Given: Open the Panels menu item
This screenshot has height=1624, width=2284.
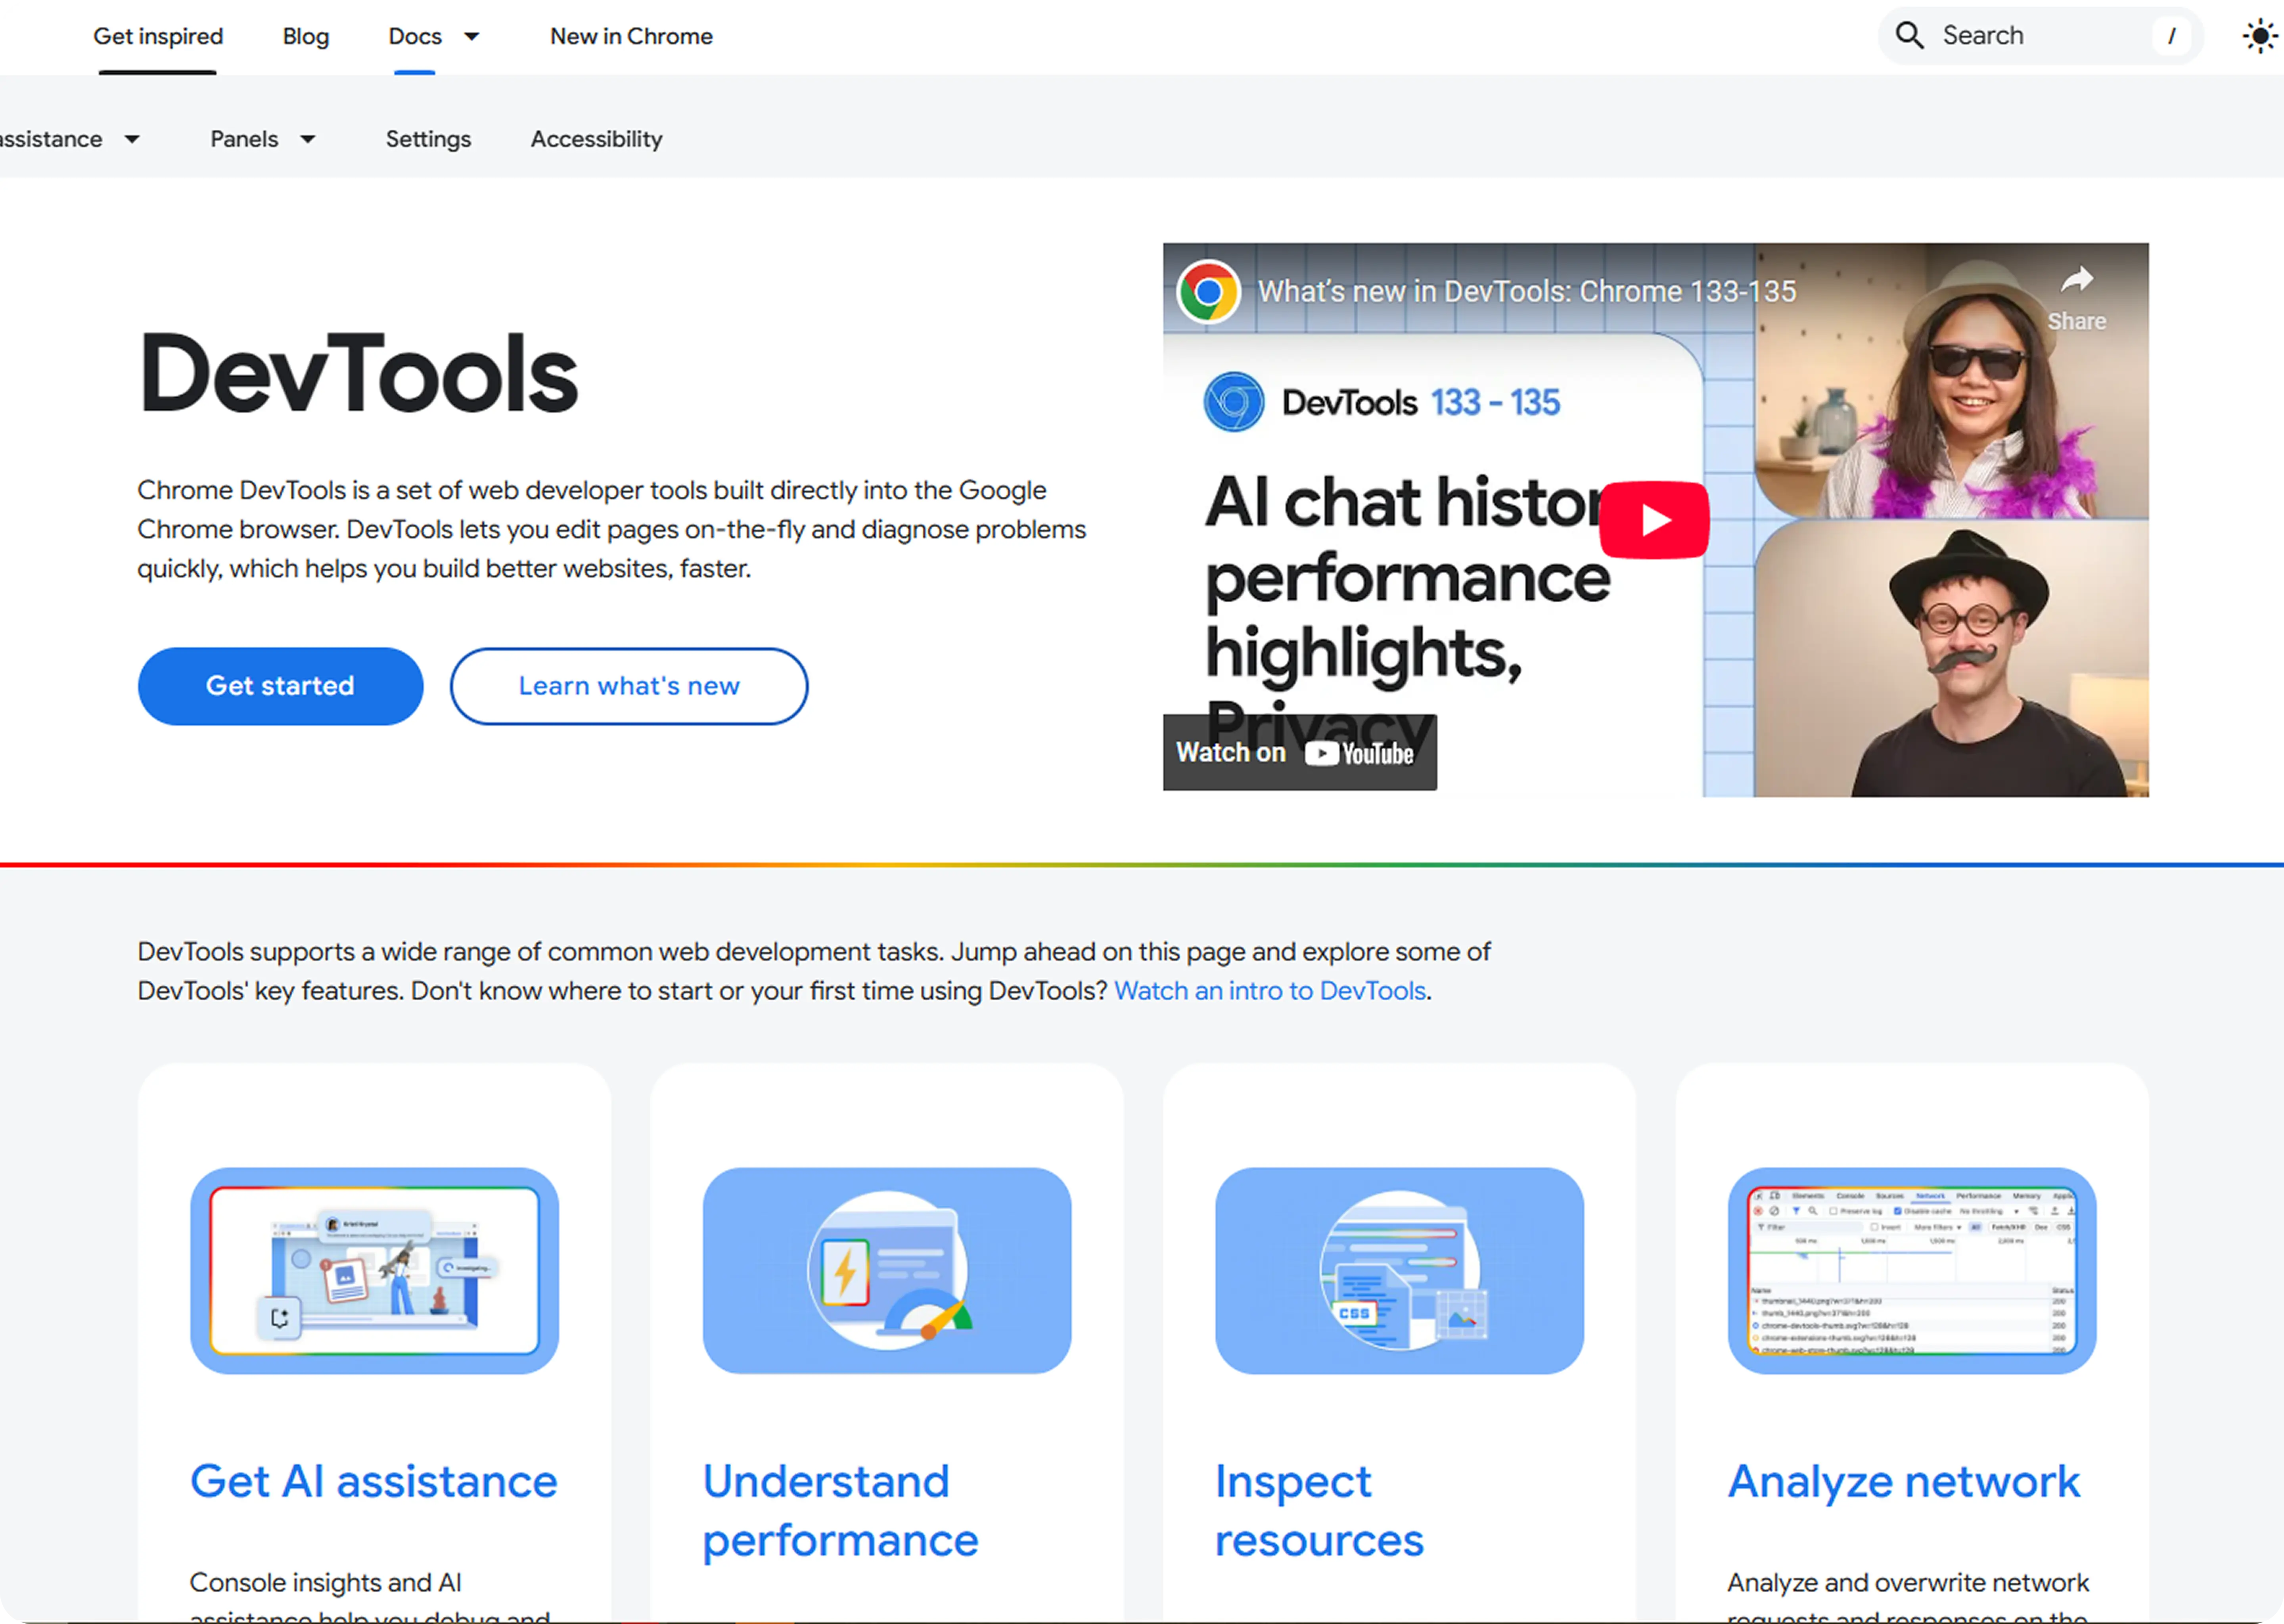Looking at the screenshot, I should [x=244, y=140].
